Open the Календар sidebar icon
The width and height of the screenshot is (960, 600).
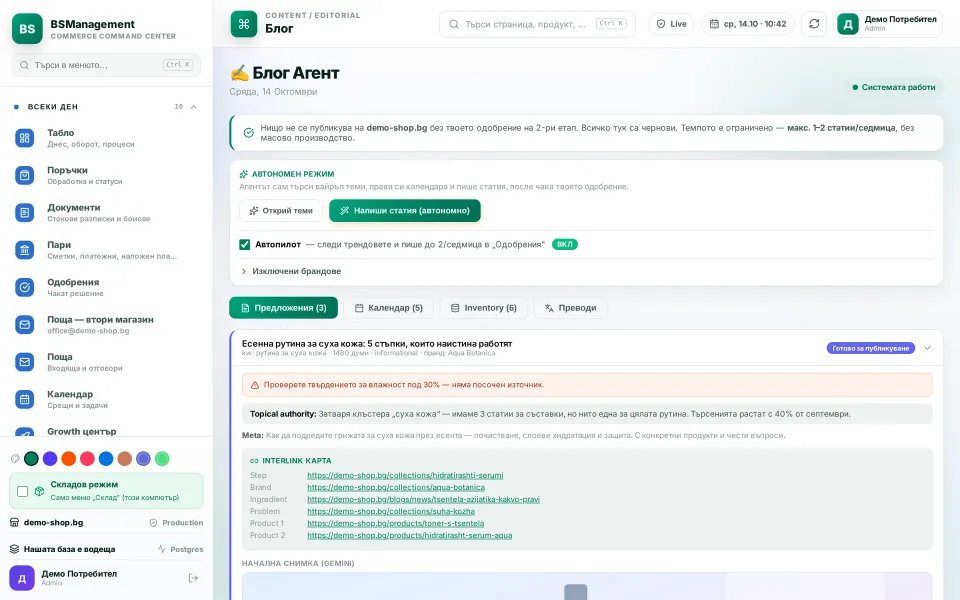click(x=24, y=399)
